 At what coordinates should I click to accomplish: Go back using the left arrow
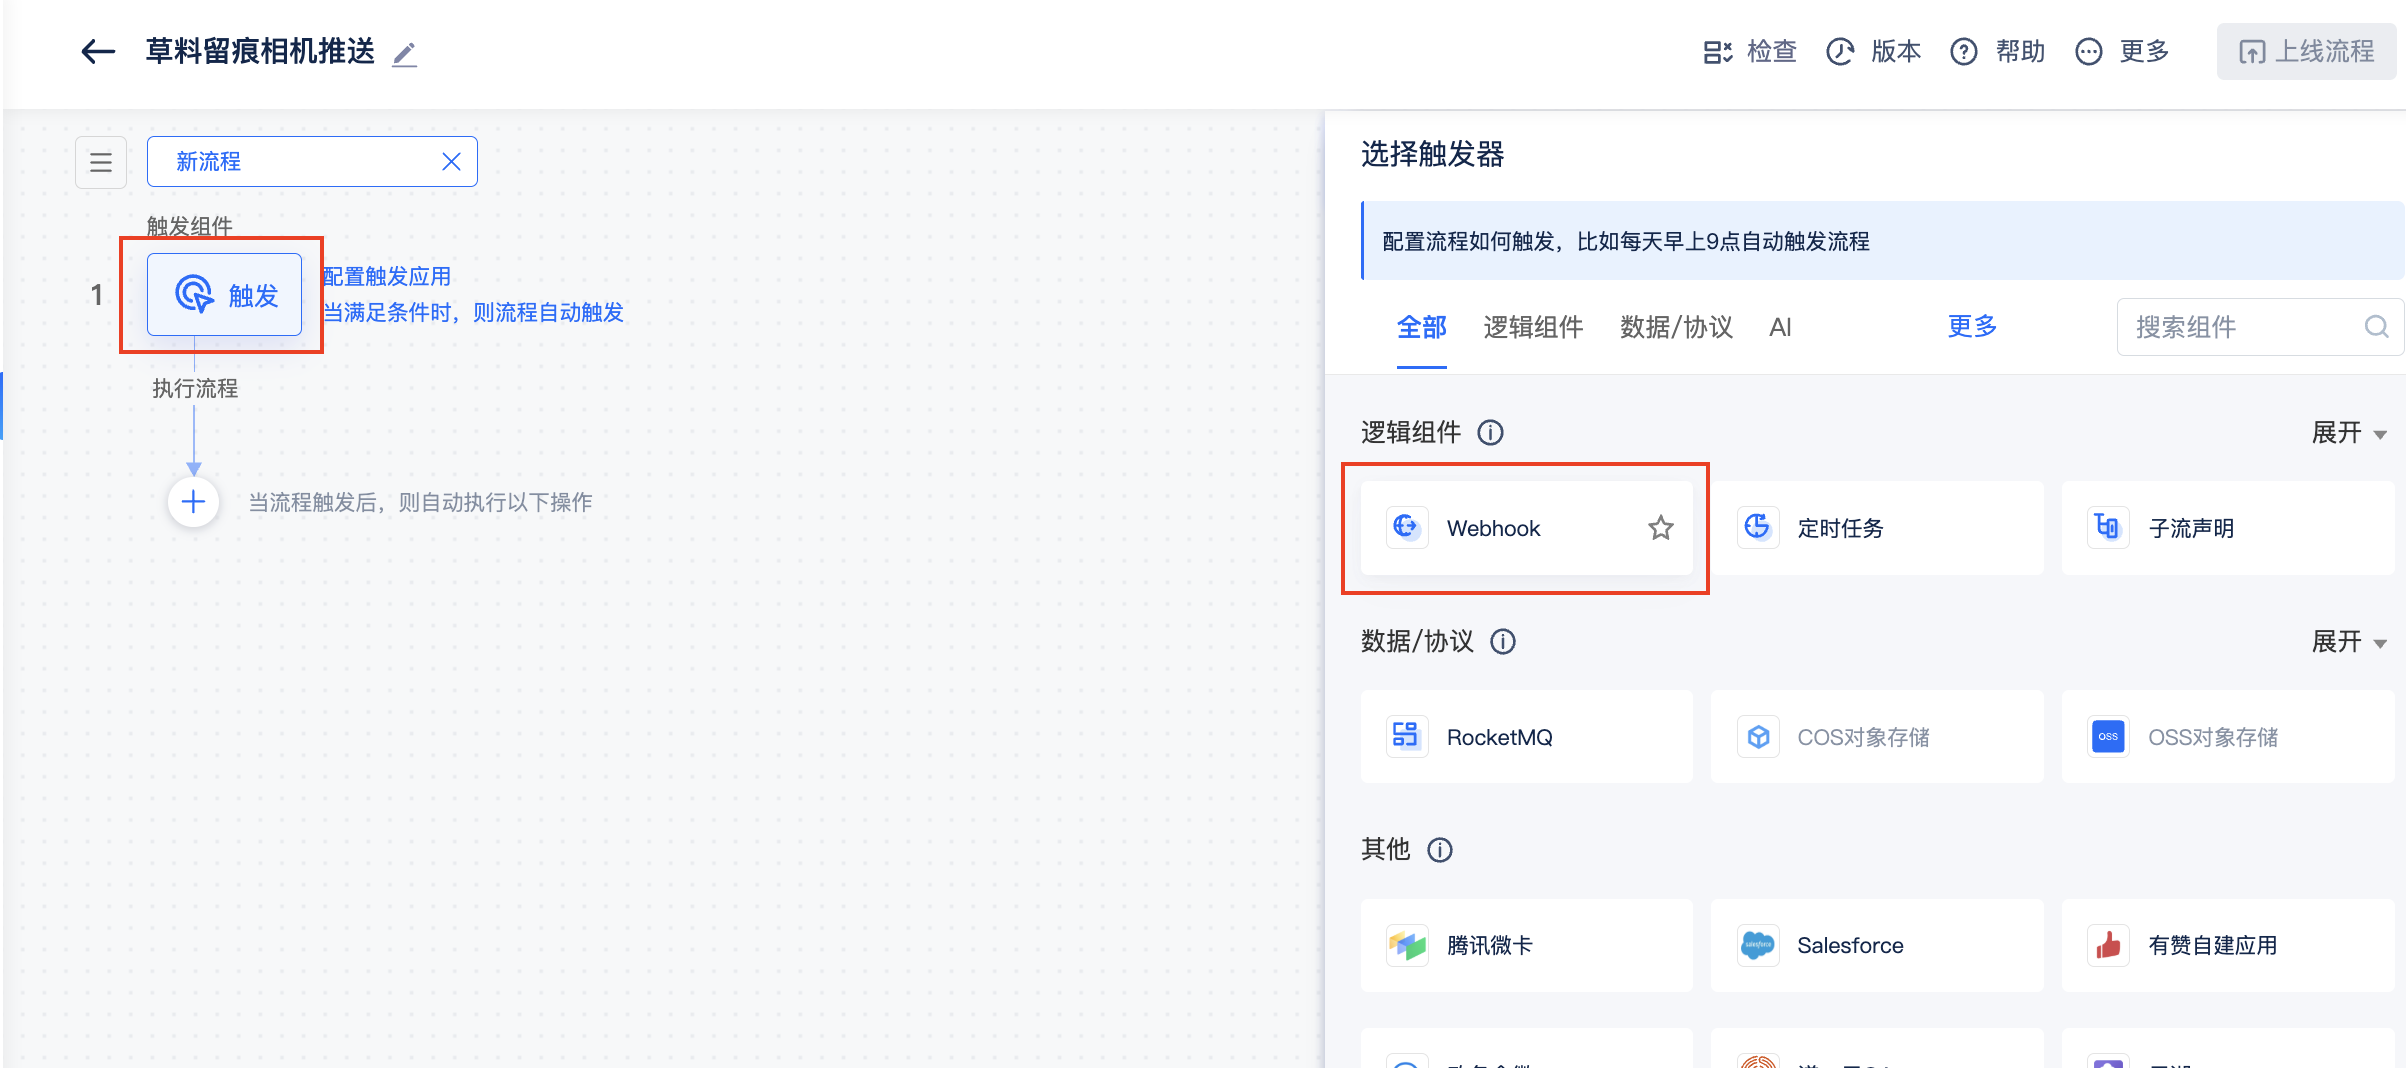[x=98, y=51]
